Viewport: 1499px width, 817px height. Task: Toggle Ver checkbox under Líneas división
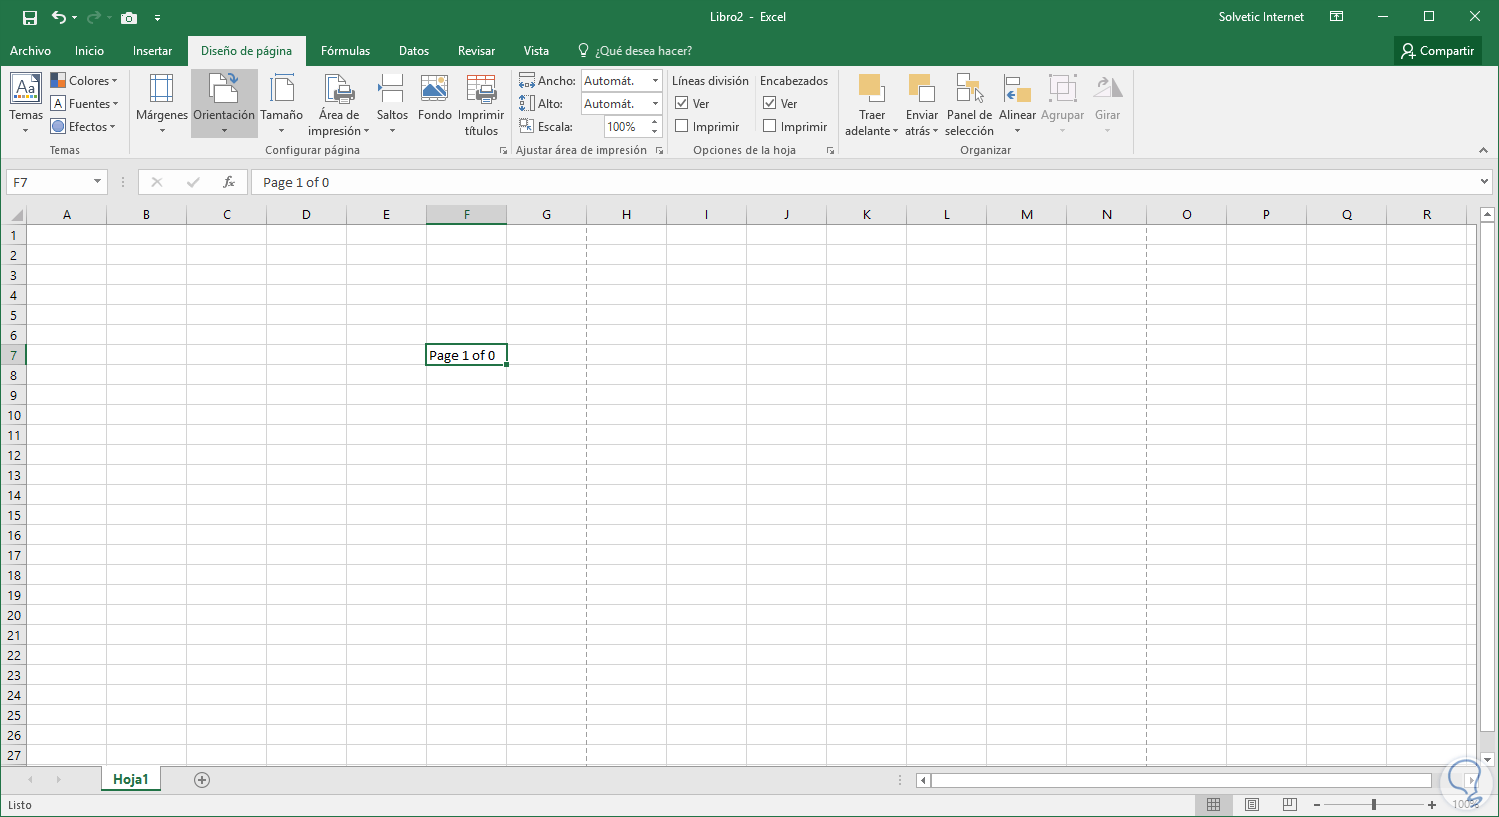(682, 103)
